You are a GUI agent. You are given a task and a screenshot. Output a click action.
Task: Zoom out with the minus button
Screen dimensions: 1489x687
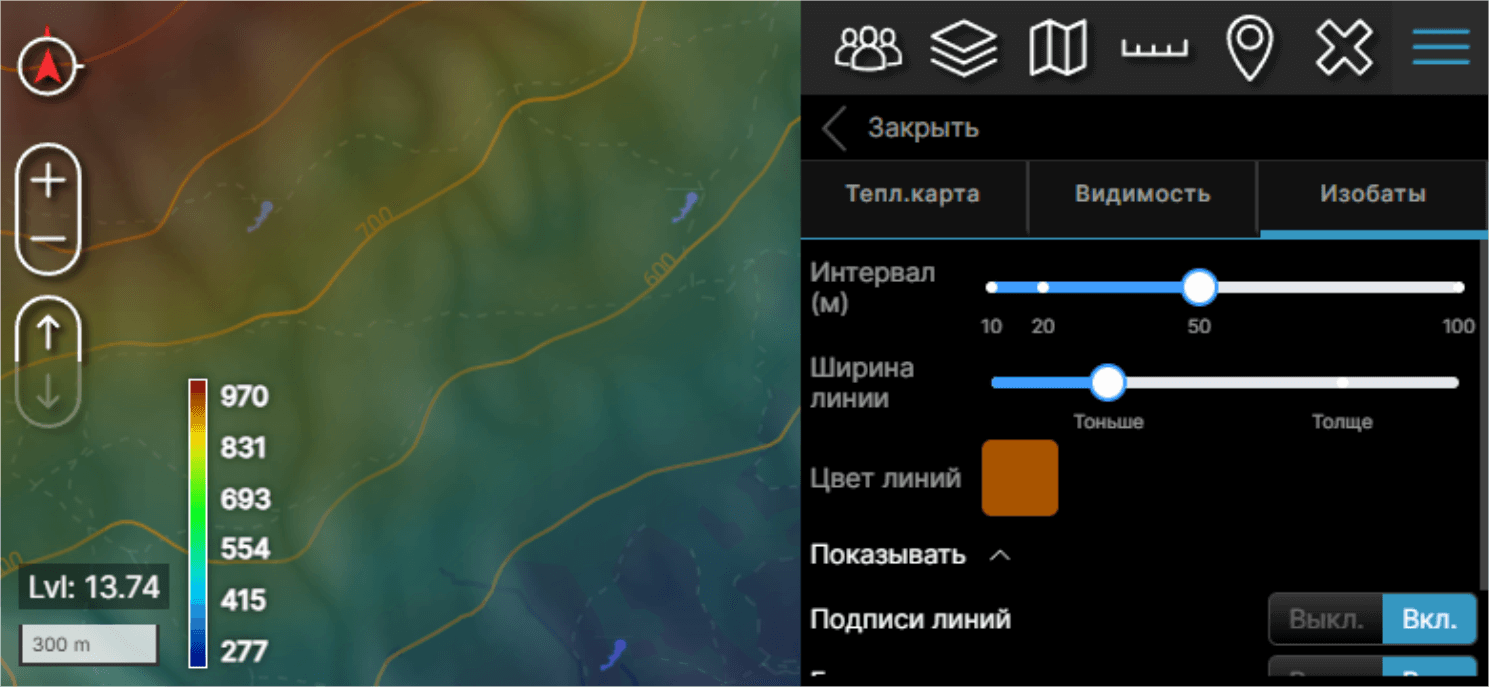pos(48,240)
